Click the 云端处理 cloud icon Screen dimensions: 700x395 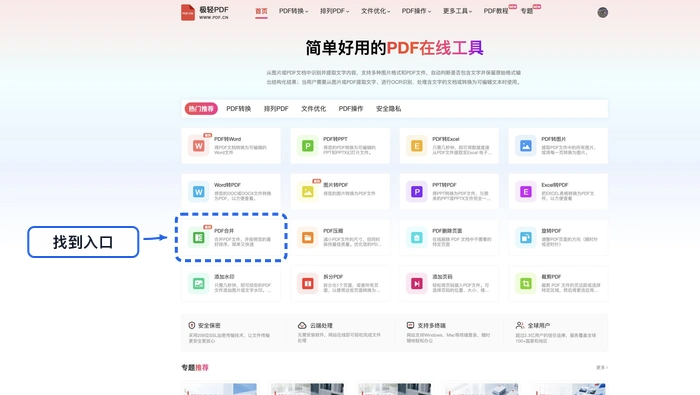302,325
